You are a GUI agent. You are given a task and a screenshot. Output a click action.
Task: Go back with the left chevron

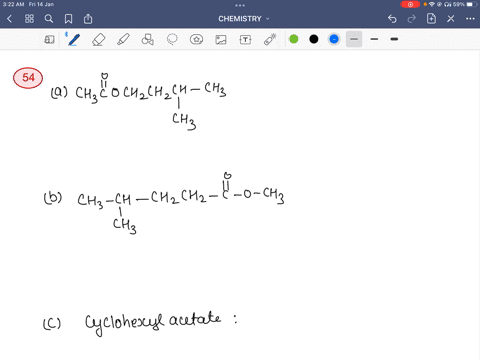9,19
